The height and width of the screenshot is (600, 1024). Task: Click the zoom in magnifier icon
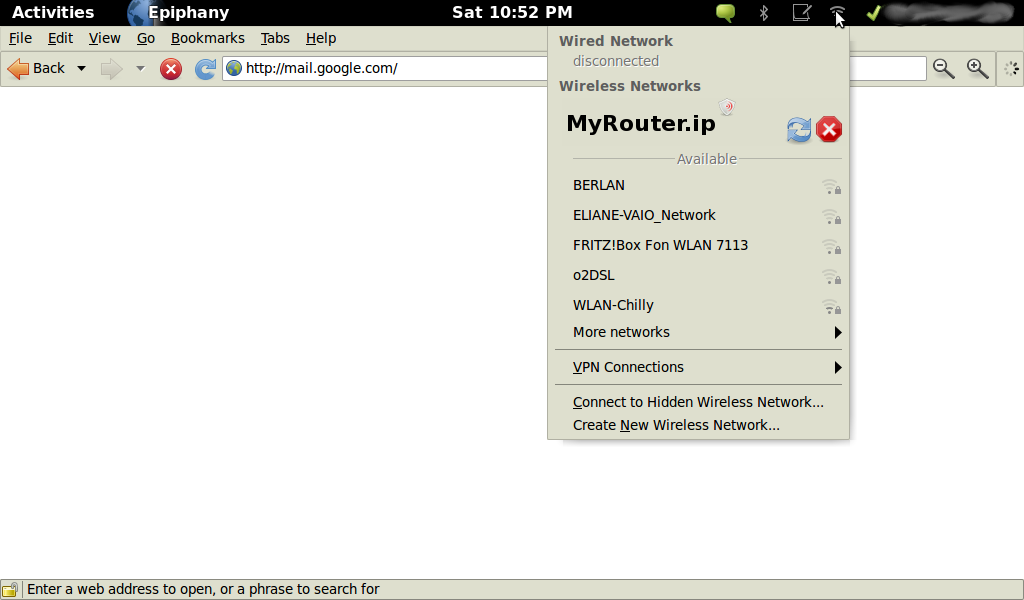(977, 69)
